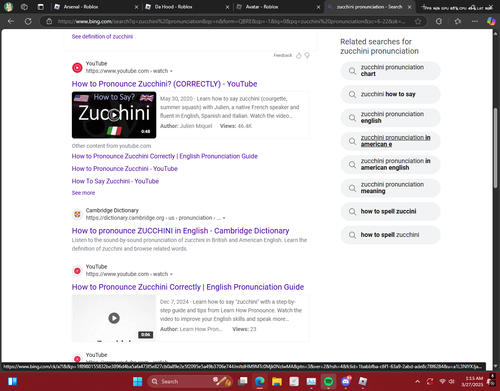Search 'zucchini pronunciation in american english' suggestion
The image size is (500, 391).
point(390,165)
